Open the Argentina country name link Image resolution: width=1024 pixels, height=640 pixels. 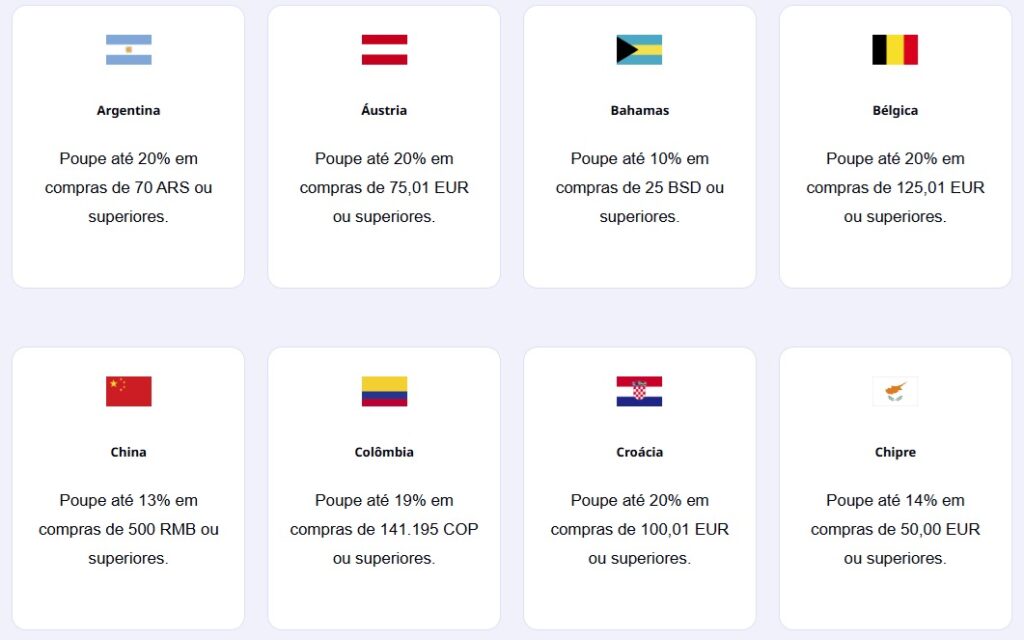point(128,111)
